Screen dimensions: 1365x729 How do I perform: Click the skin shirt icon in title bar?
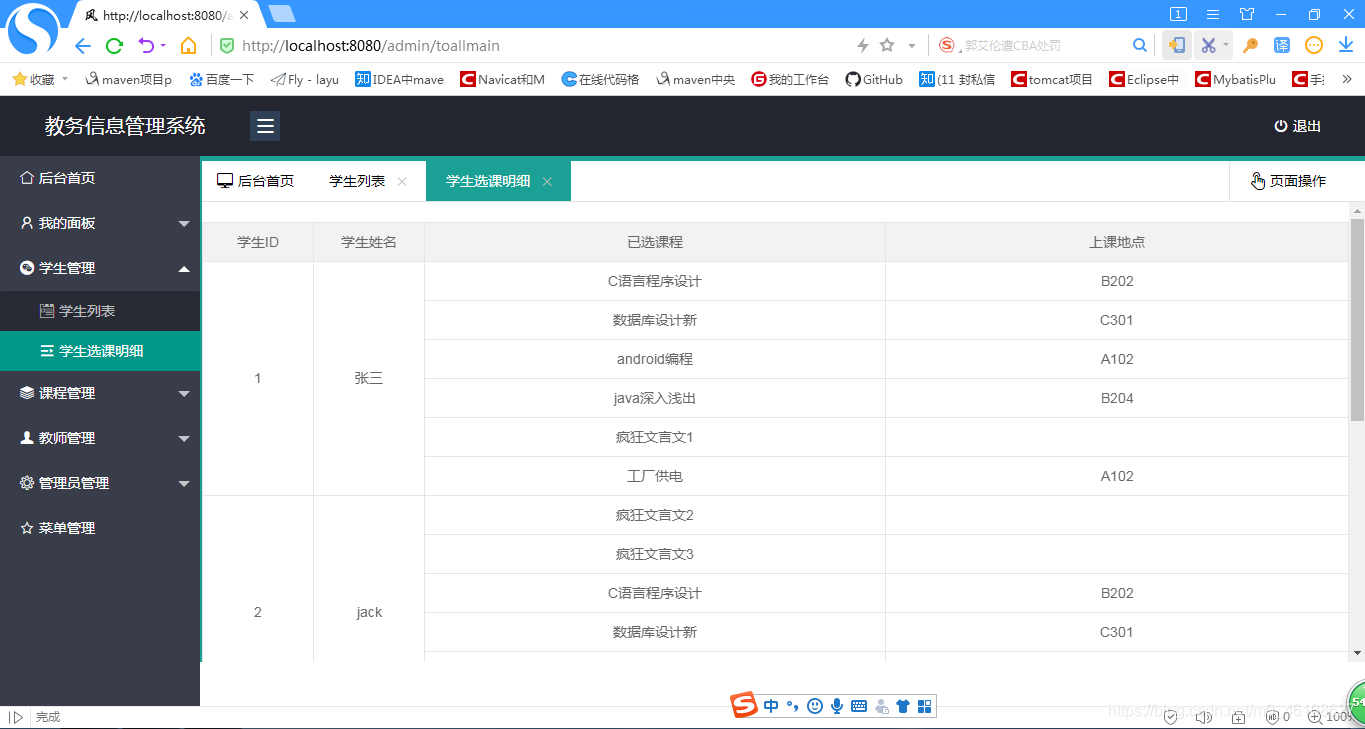[1247, 14]
